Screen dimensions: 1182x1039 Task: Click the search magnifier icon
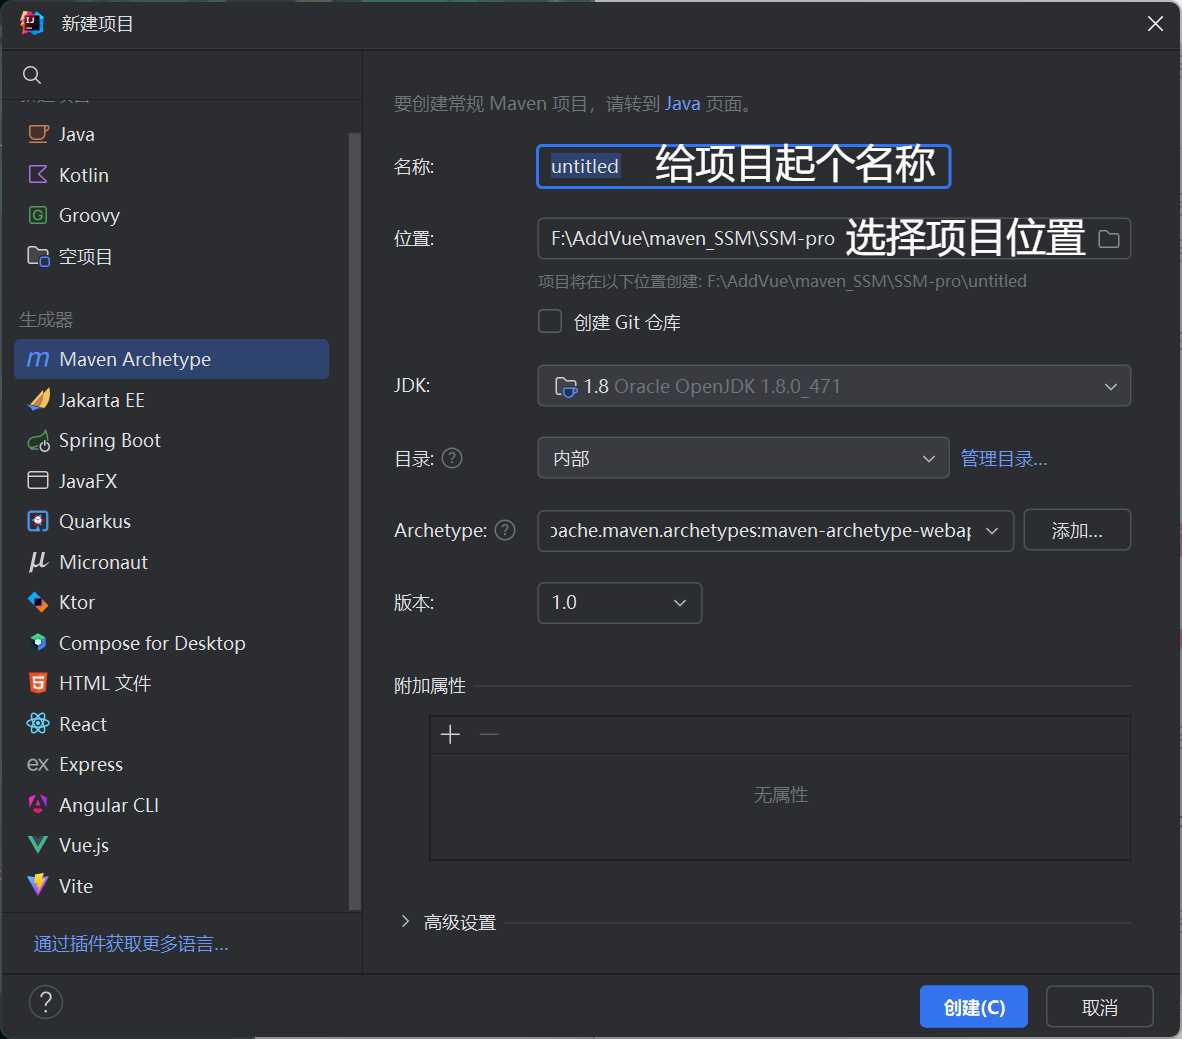point(32,75)
